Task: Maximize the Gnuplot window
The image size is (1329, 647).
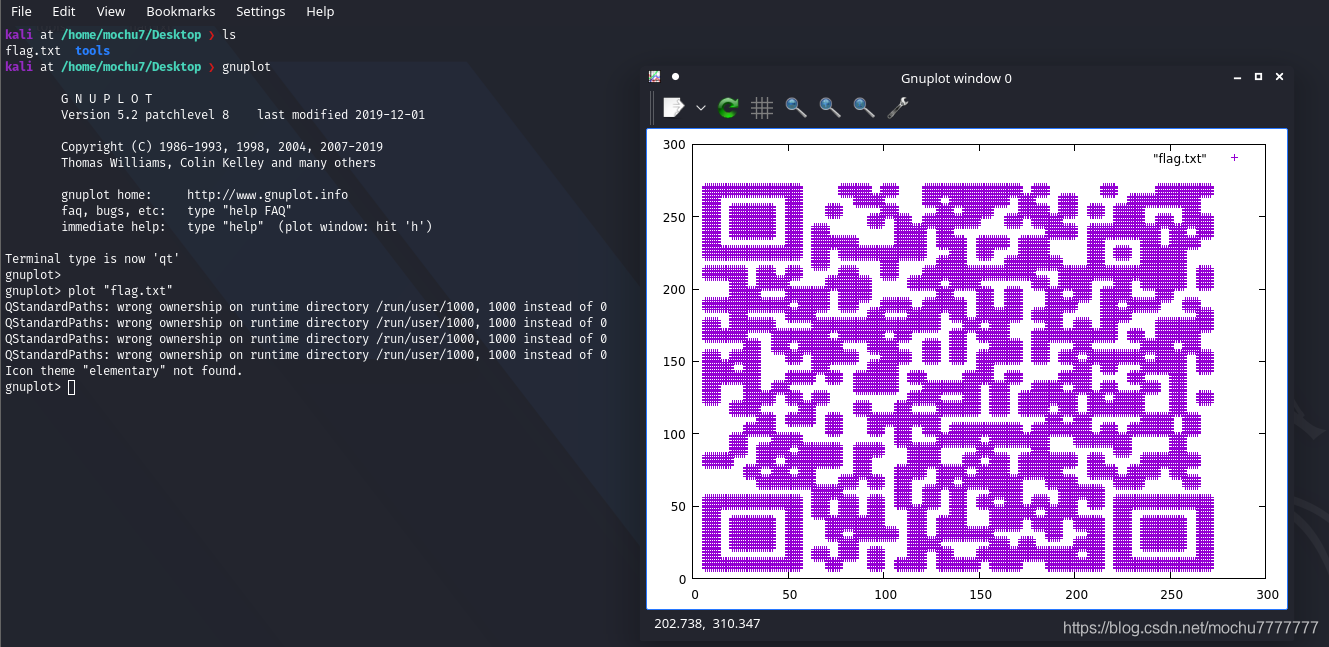Action: (1258, 77)
